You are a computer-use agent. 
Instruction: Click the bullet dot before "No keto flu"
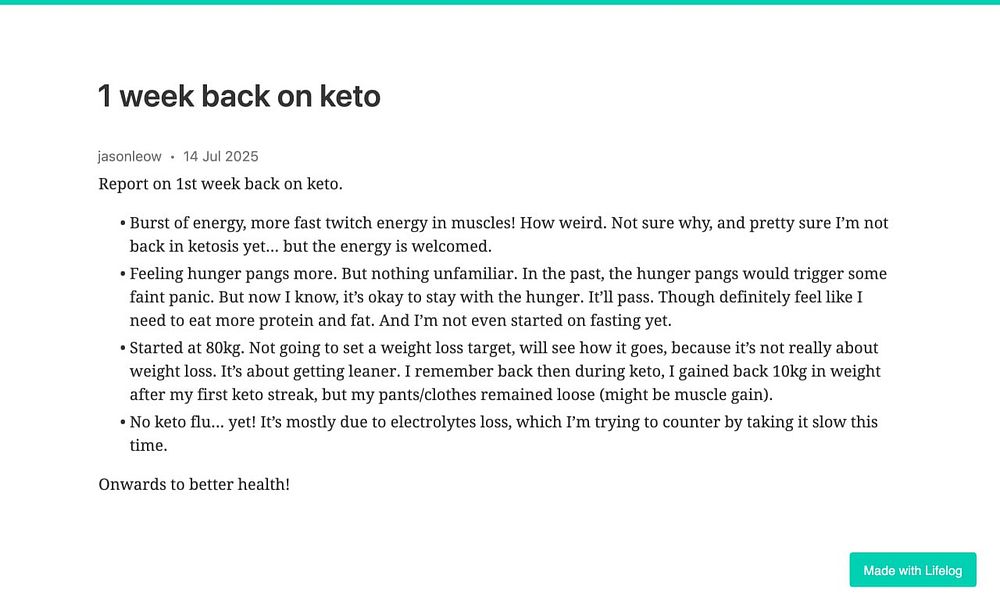point(122,422)
